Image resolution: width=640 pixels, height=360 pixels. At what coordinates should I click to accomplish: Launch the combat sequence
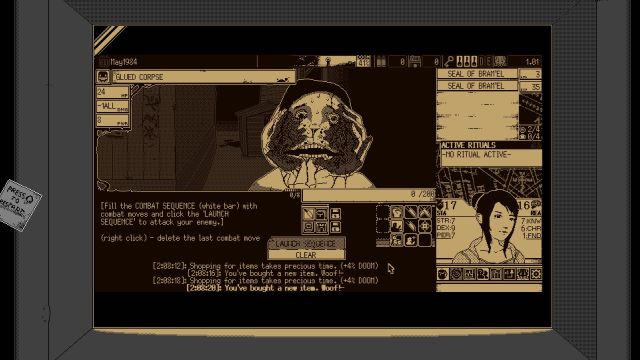306,243
